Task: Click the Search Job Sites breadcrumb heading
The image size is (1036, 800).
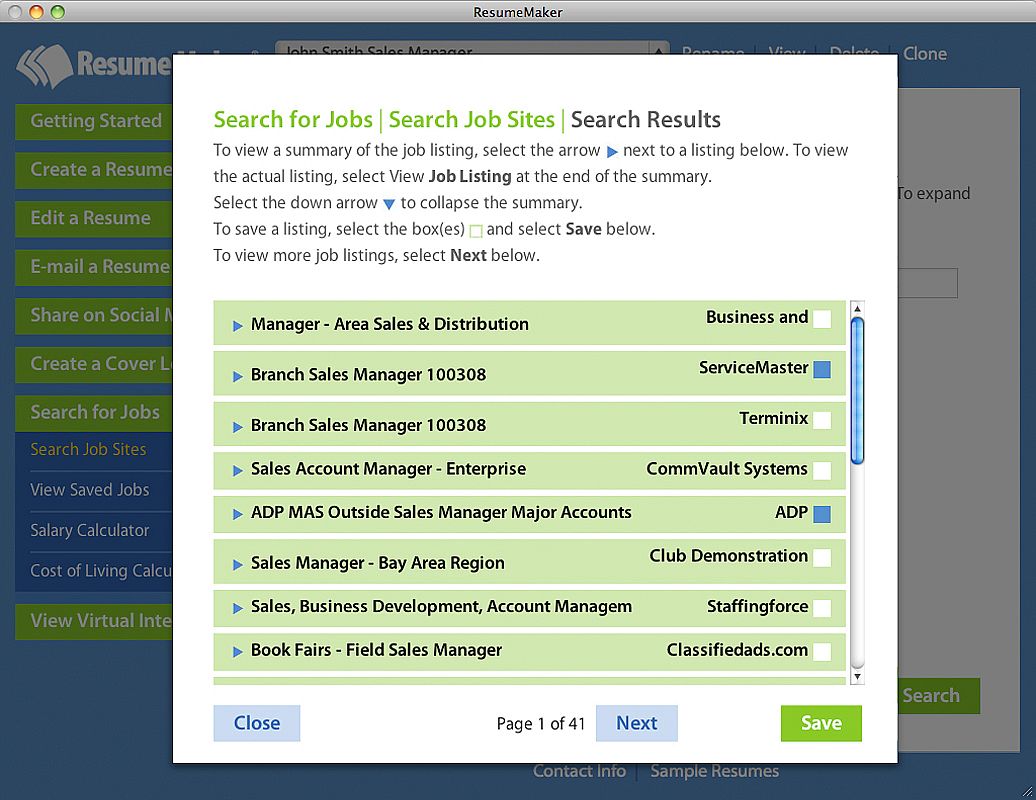Action: [x=472, y=120]
